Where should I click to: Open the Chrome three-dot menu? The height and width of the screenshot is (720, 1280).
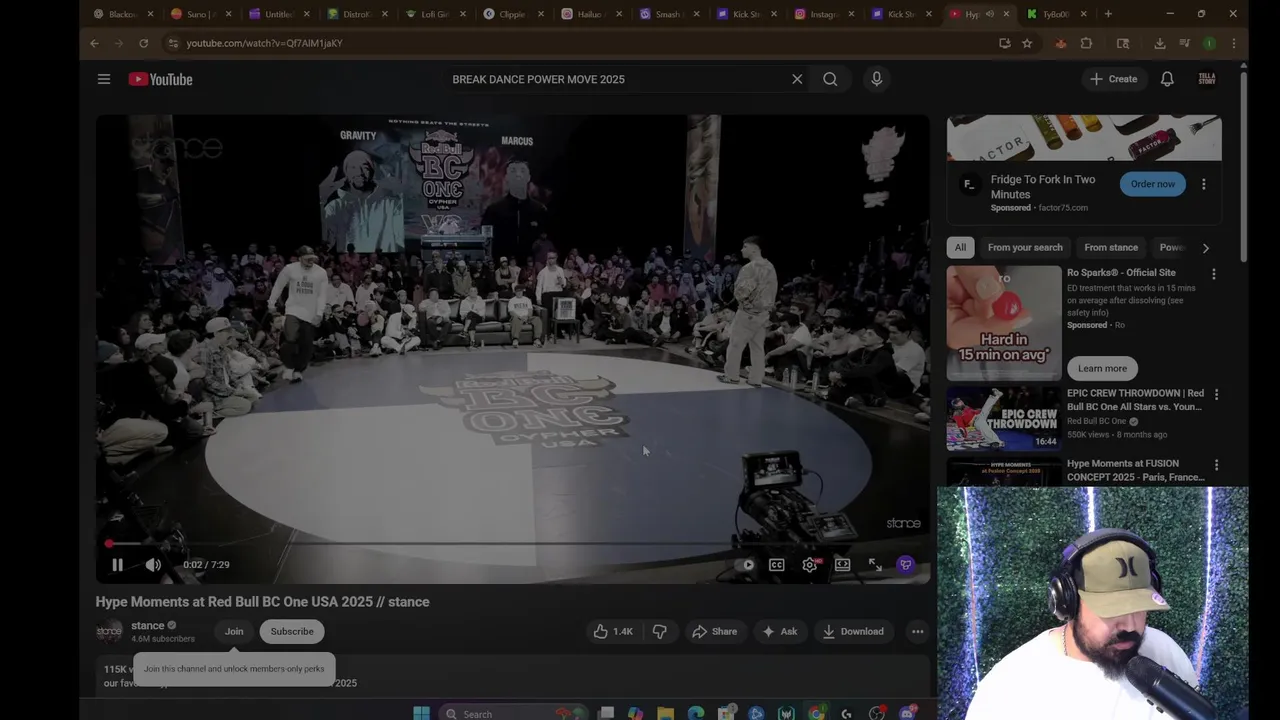(x=1234, y=43)
